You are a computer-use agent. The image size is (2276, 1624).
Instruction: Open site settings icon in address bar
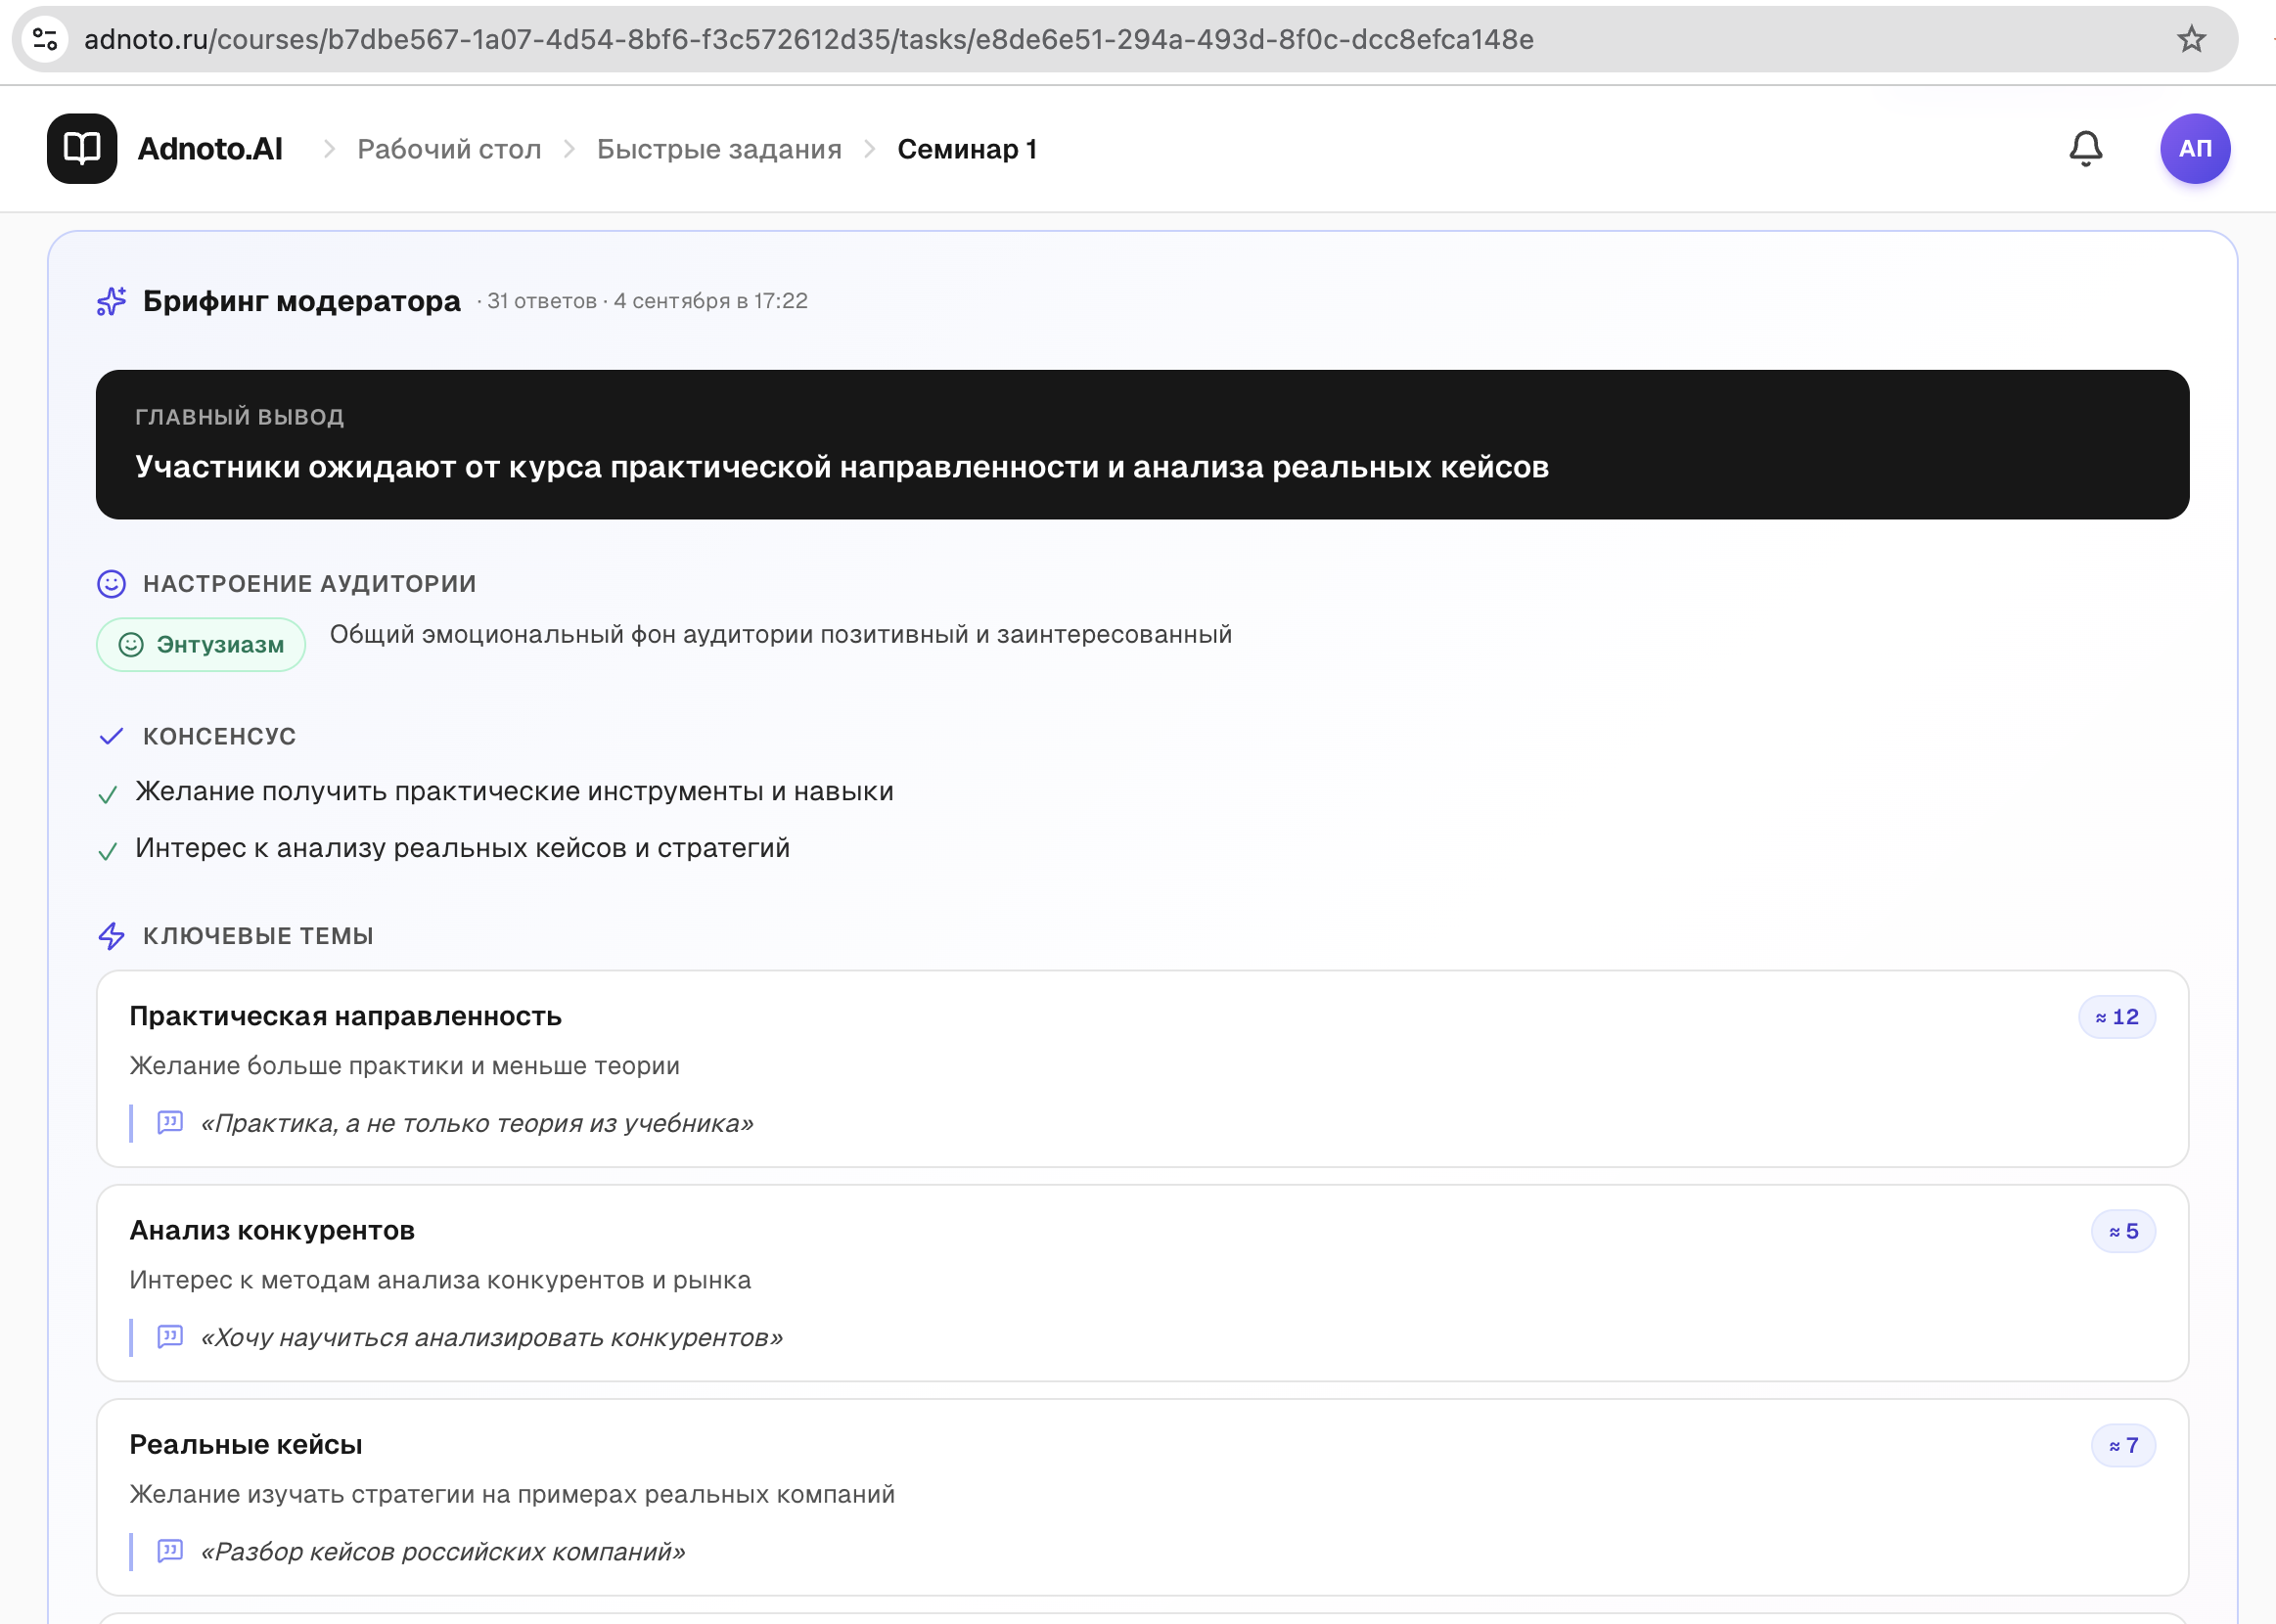(45, 39)
